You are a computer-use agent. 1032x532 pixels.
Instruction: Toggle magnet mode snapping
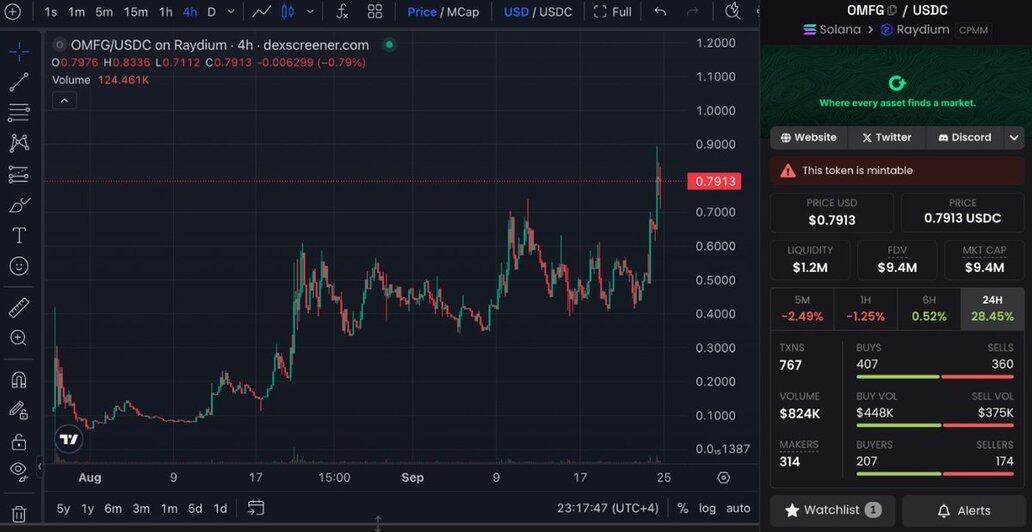tap(18, 379)
